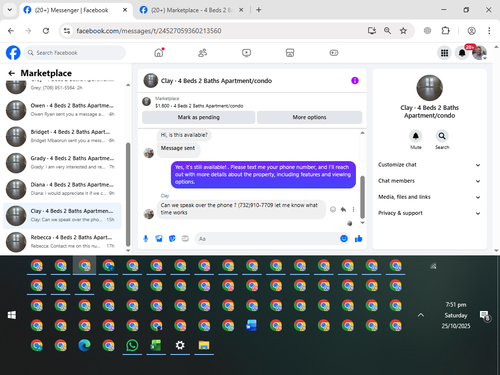
Task: Open File Explorer from the taskbar
Action: click(x=204, y=345)
